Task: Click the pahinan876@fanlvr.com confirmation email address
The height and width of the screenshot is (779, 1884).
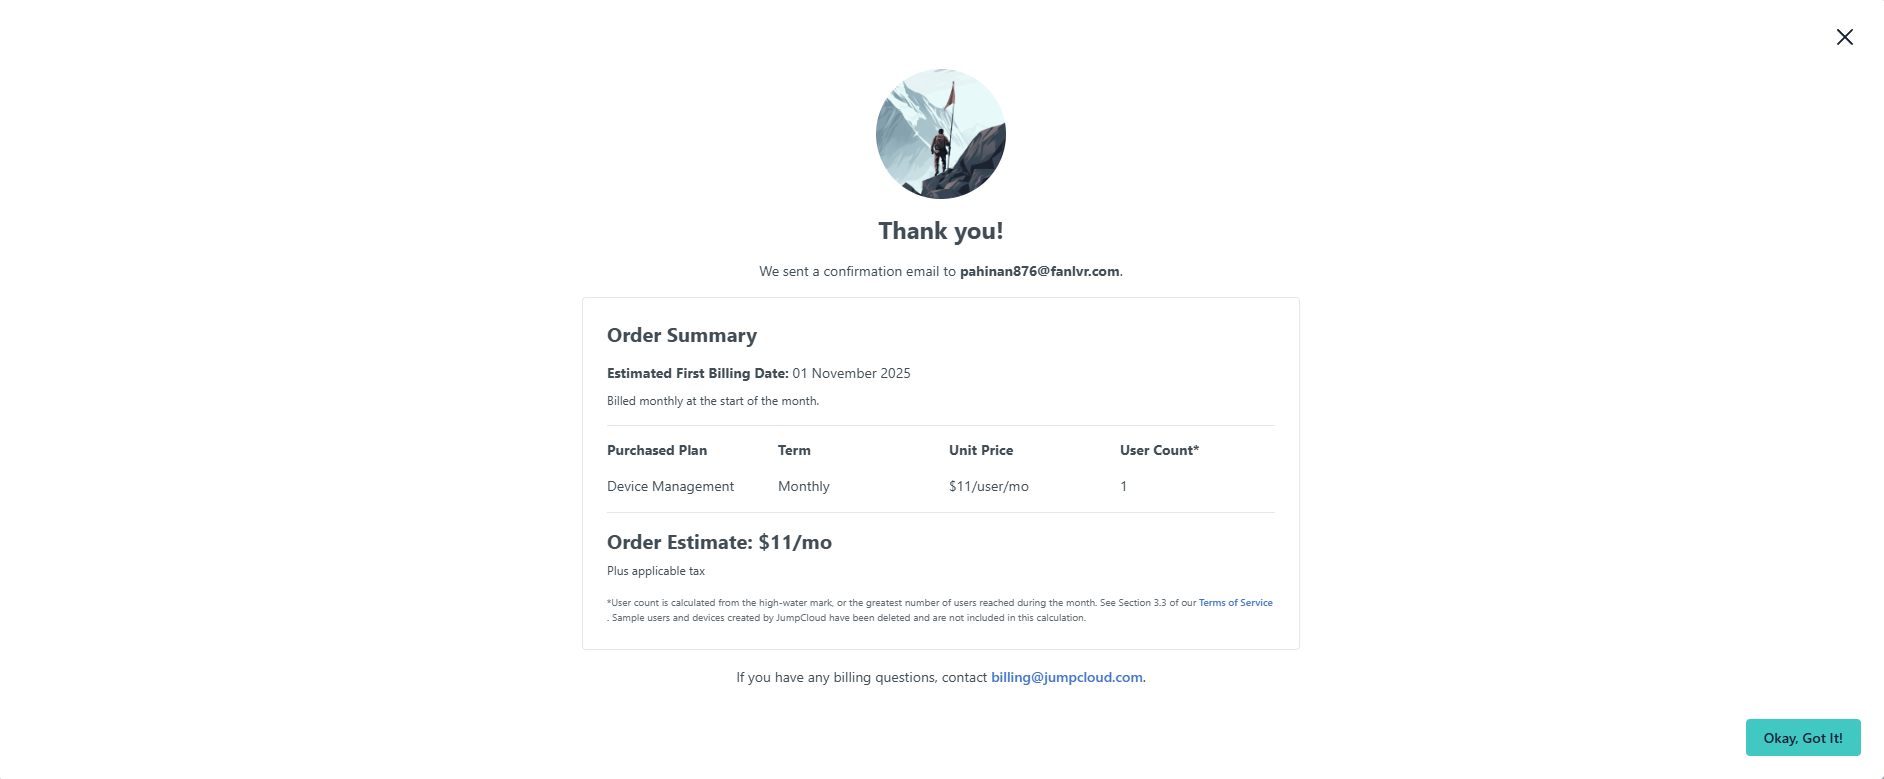Action: pos(1039,271)
